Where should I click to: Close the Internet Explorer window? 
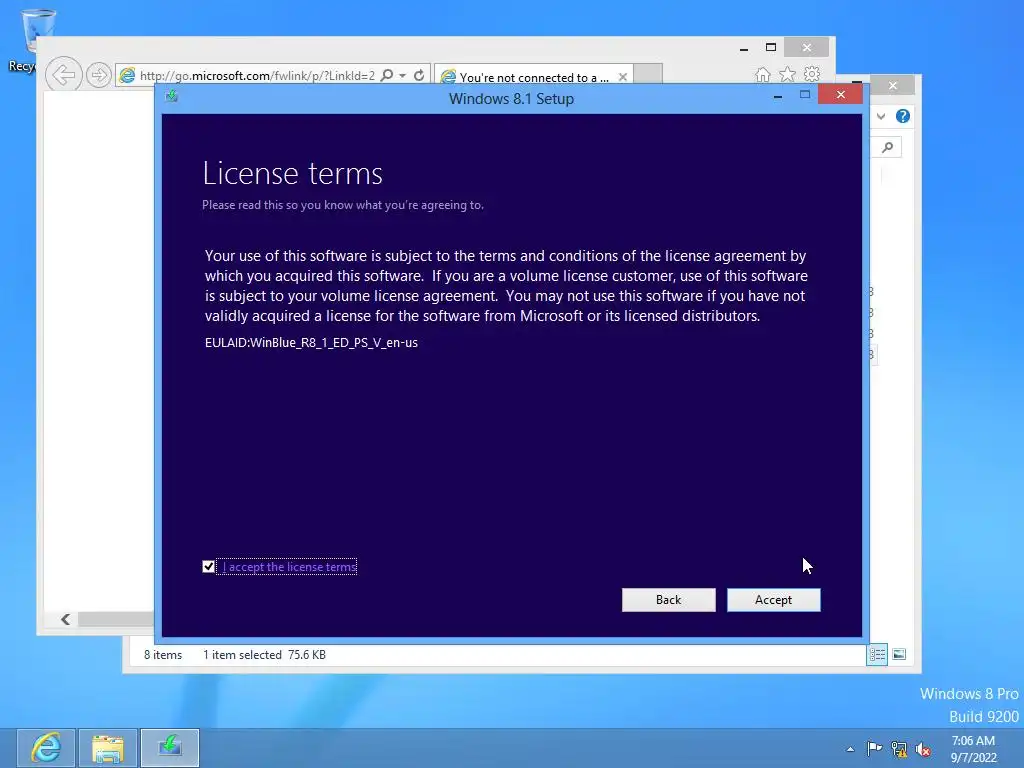tap(807, 47)
